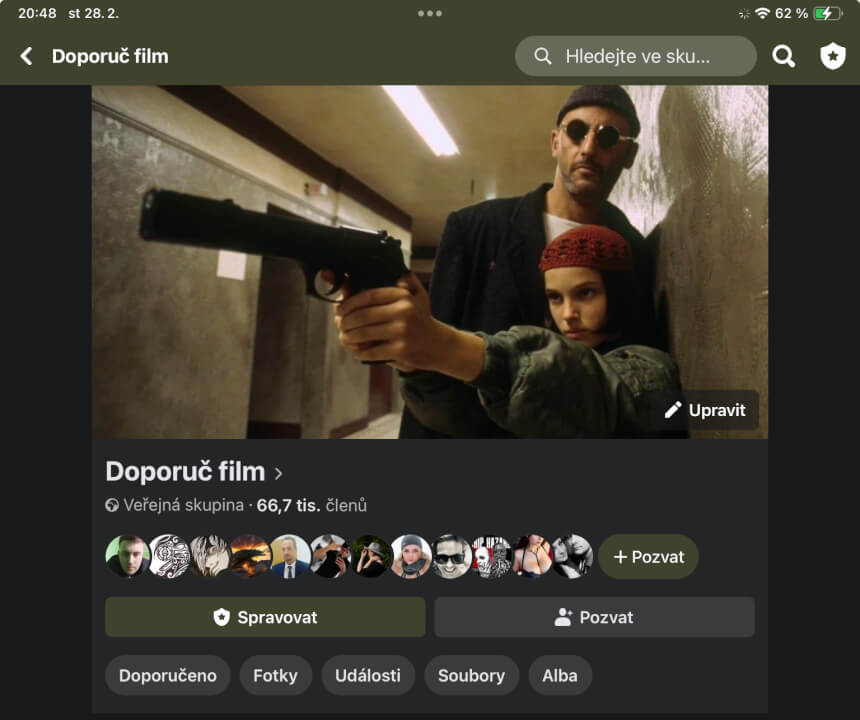Tap the back arrow icon
Image resolution: width=860 pixels, height=720 pixels.
[x=27, y=56]
